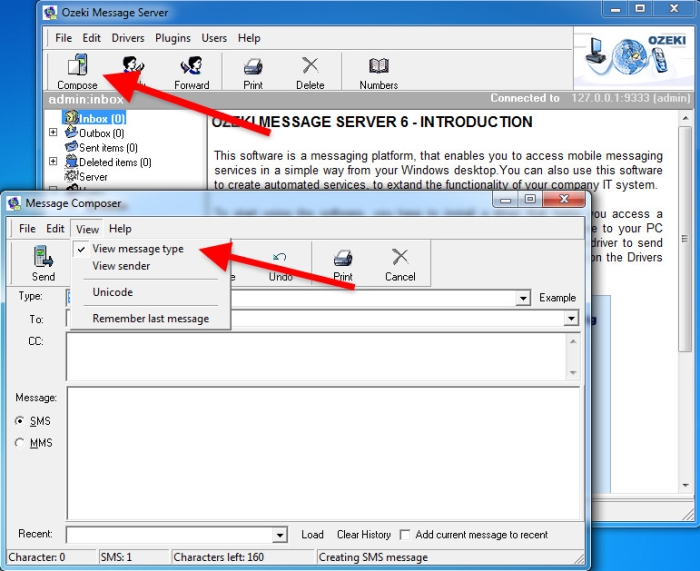This screenshot has width=700, height=571.
Task: Click inside the Message text area
Action: click(x=323, y=453)
